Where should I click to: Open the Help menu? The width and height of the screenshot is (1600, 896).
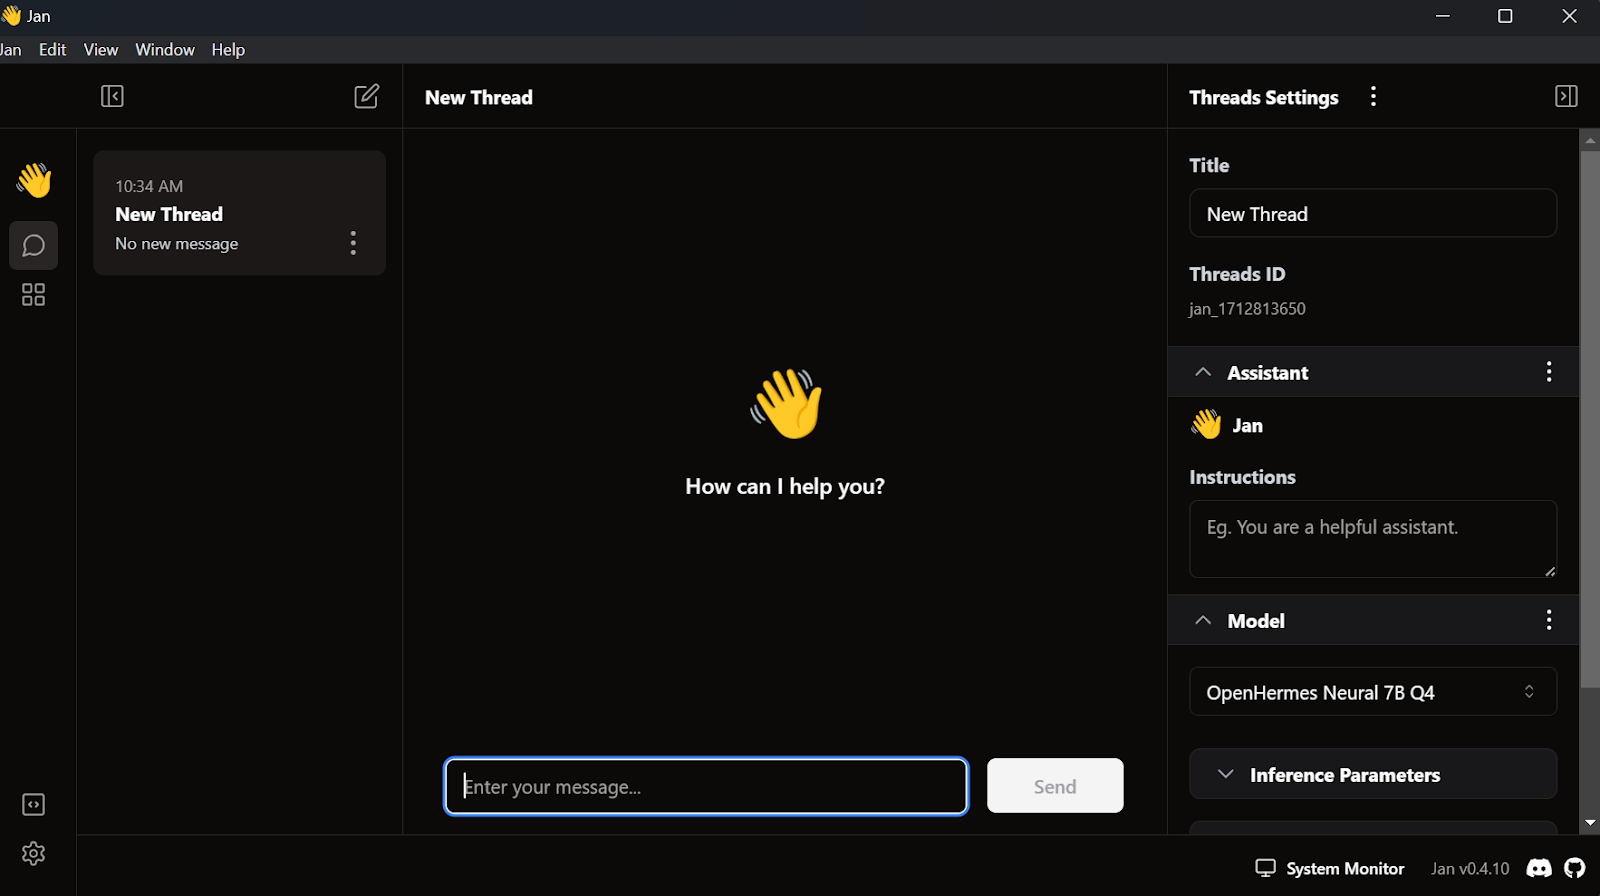coord(228,50)
